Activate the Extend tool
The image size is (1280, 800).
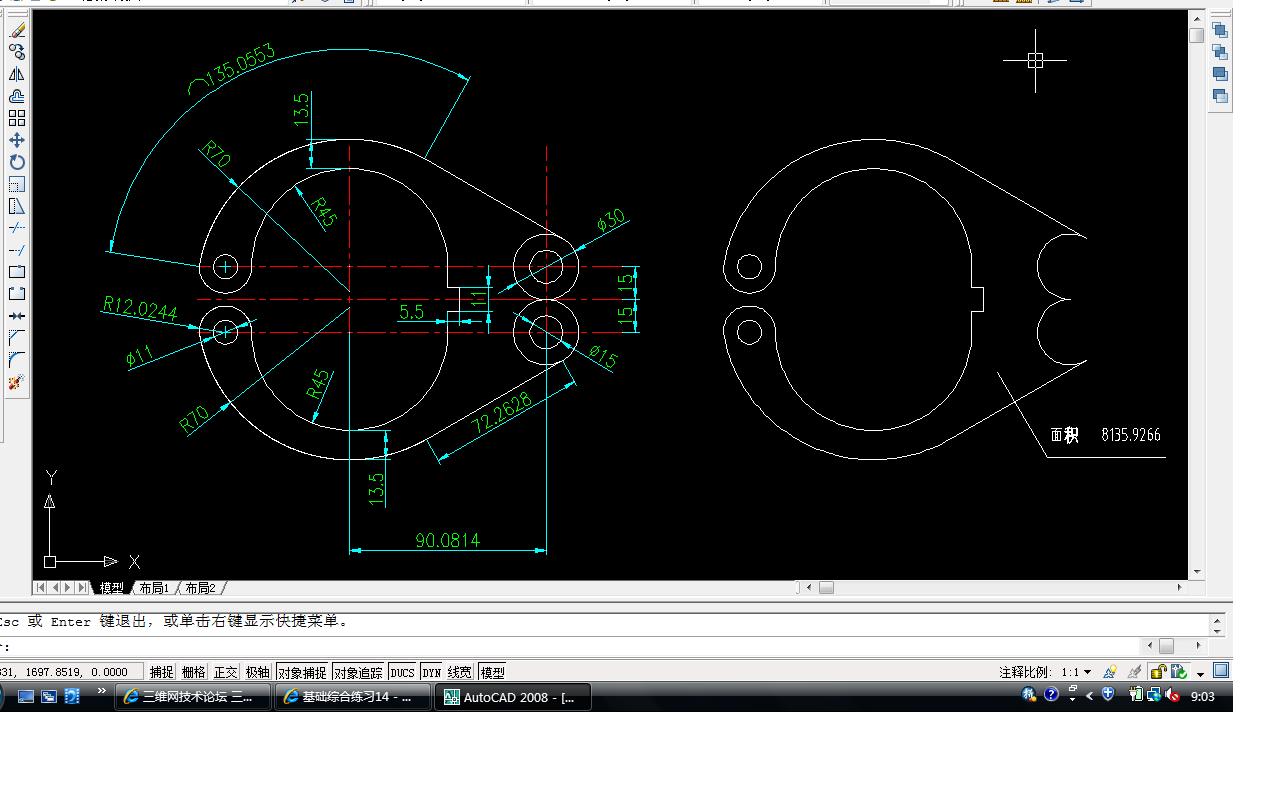point(17,251)
